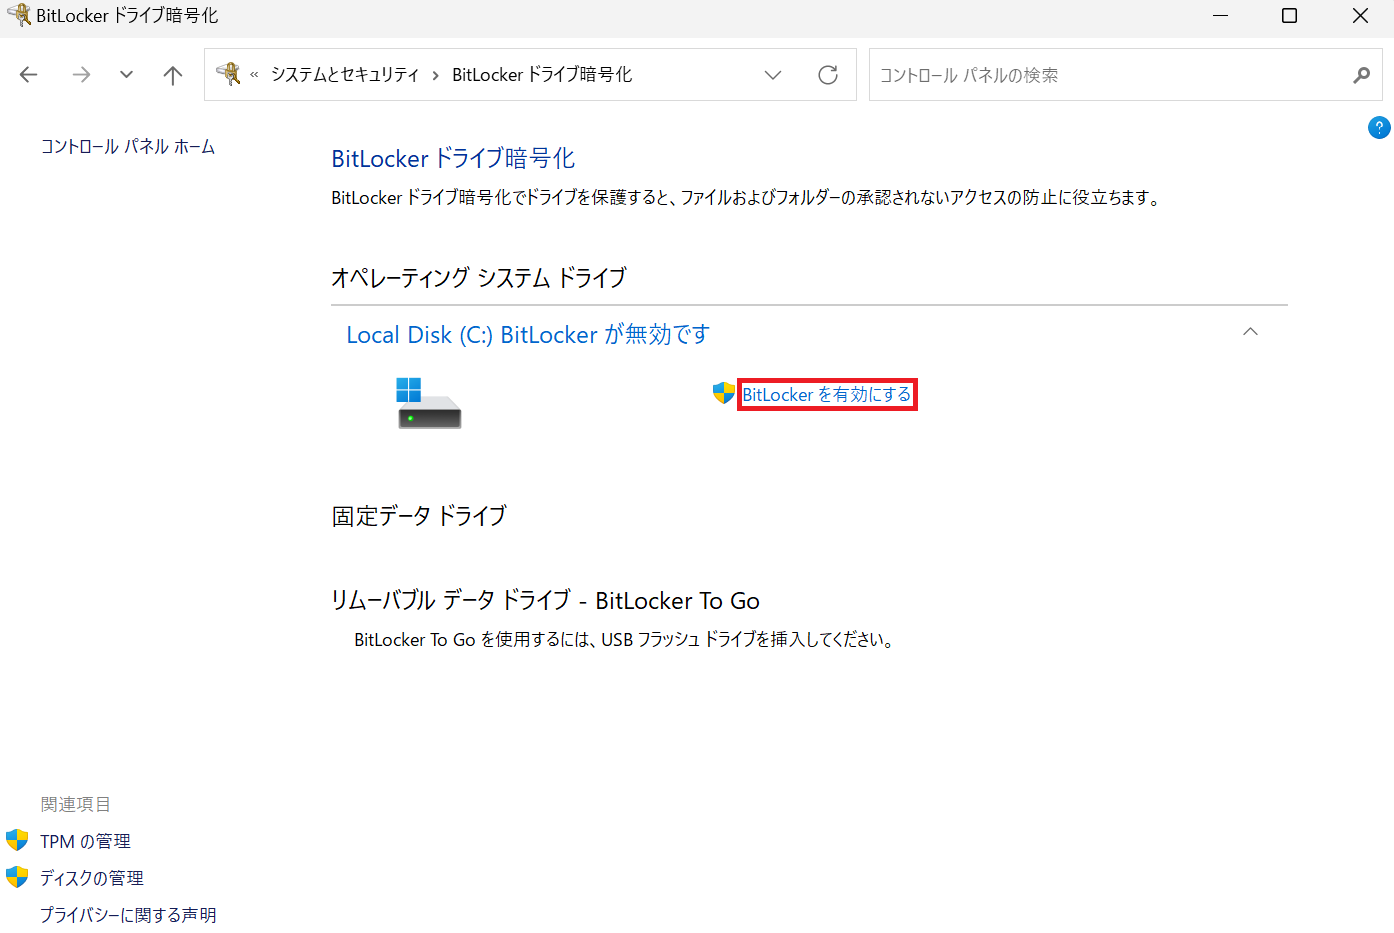Click 固定データ ドライブ section heading
Image resolution: width=1394 pixels, height=933 pixels.
[x=419, y=516]
